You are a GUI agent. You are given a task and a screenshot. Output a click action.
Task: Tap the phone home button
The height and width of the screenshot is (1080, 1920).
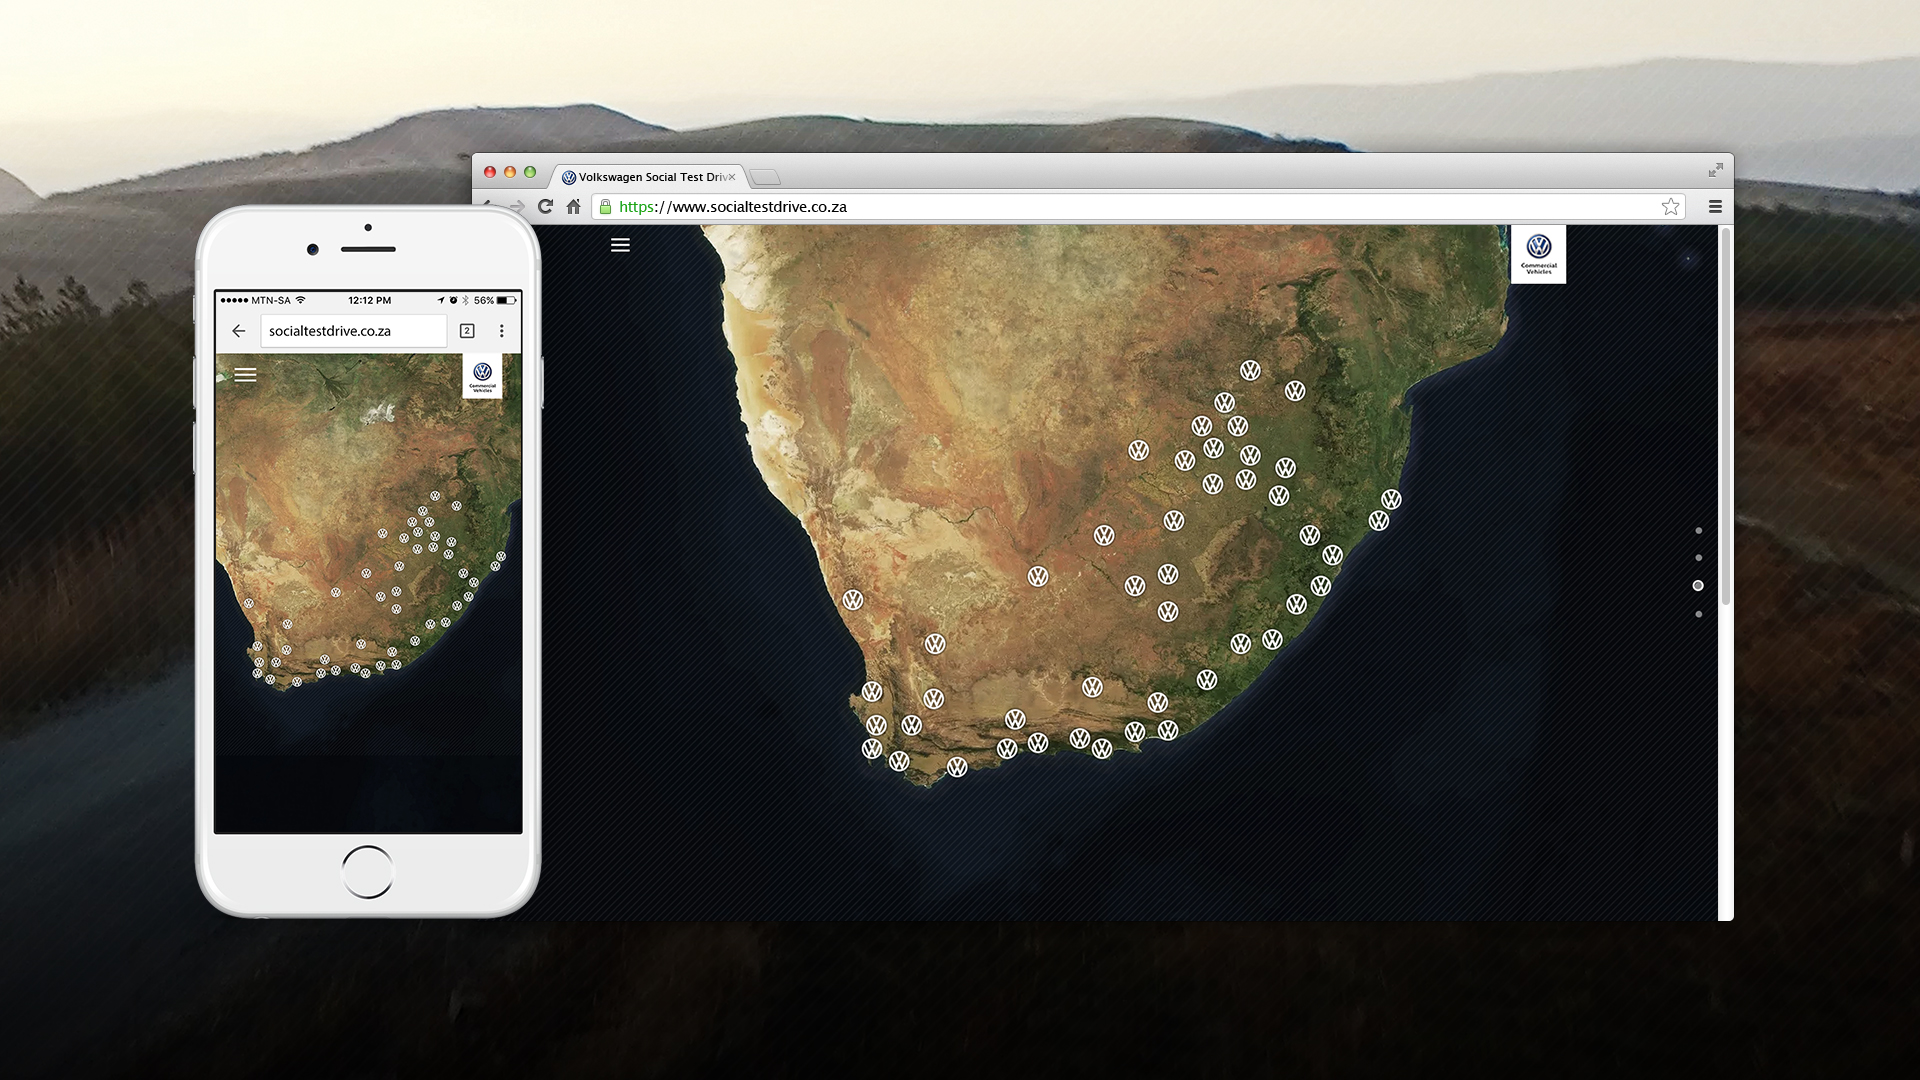pos(367,872)
